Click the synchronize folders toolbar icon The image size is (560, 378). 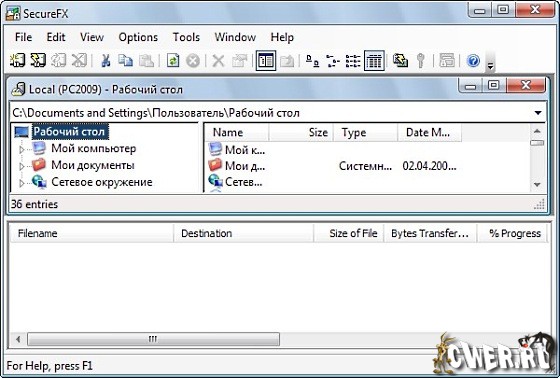[x=400, y=61]
